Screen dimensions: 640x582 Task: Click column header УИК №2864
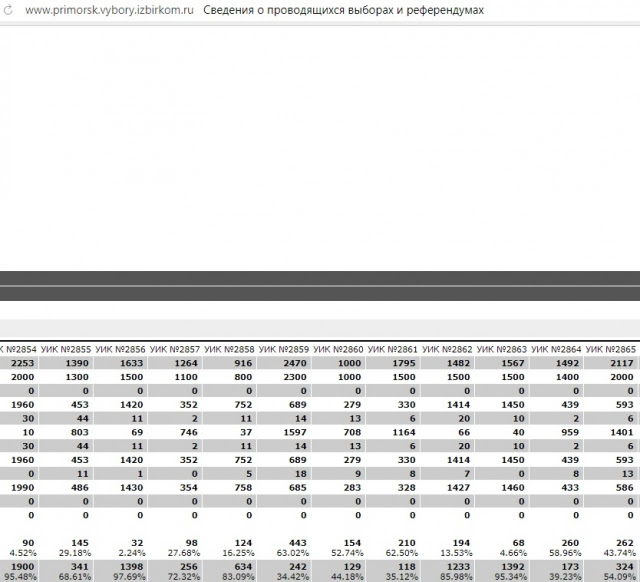[x=556, y=349]
